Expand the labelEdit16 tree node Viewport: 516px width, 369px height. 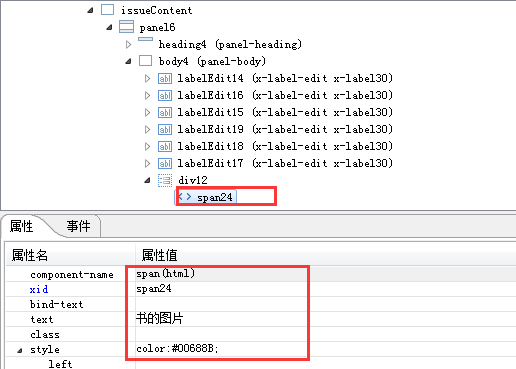tap(147, 95)
